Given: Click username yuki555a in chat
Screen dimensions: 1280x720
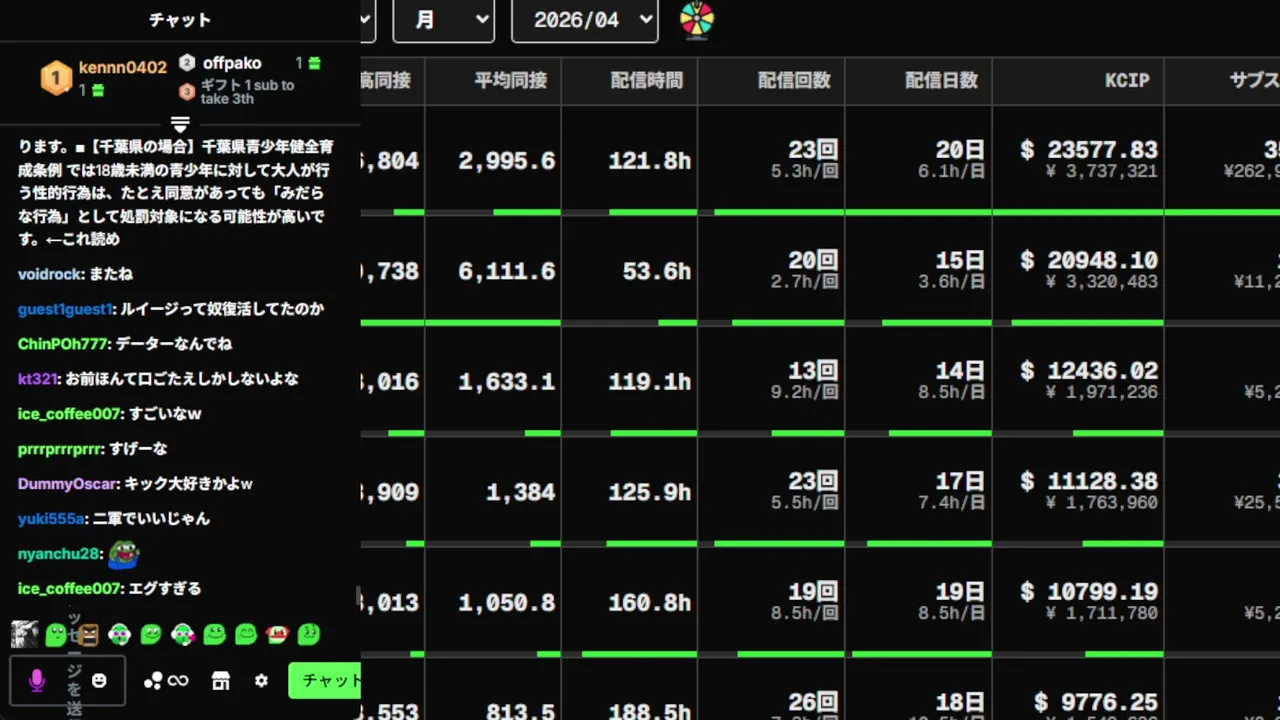Looking at the screenshot, I should click(x=51, y=519).
